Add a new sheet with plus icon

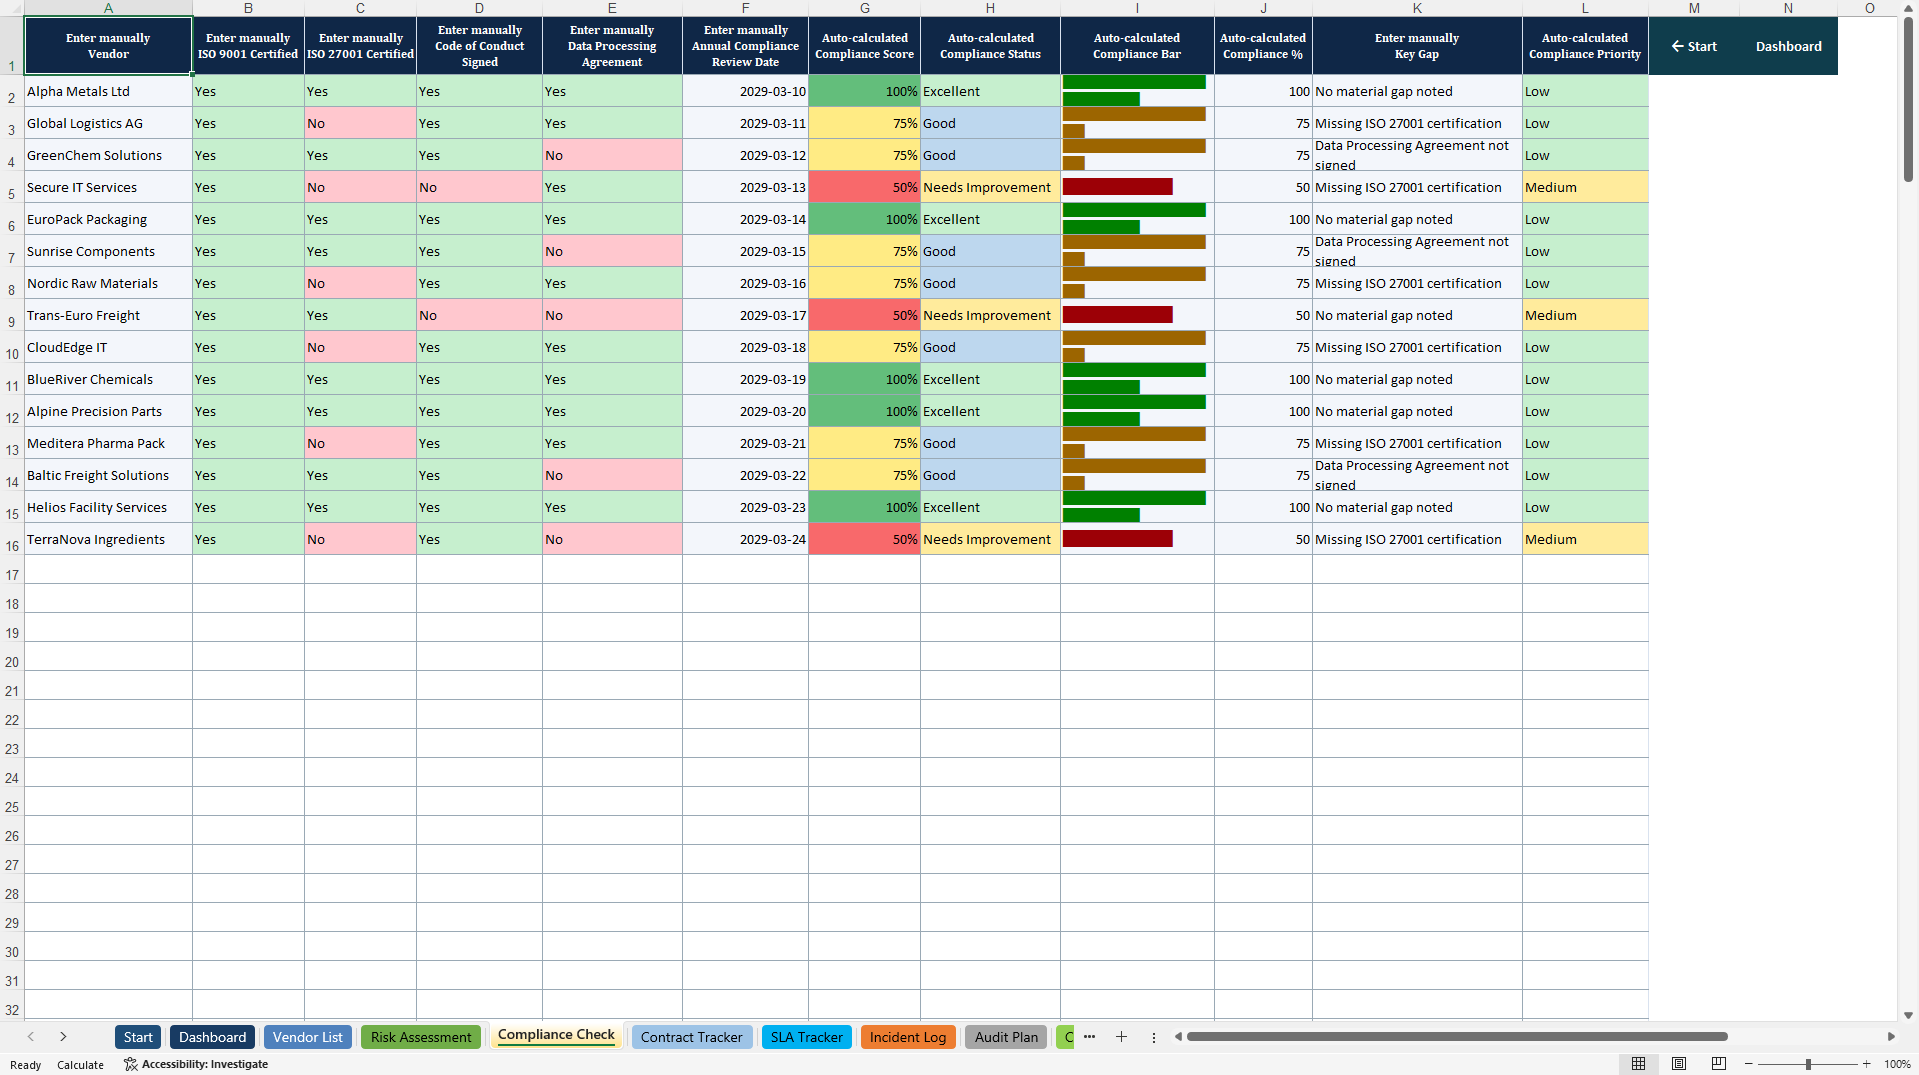pos(1121,1037)
